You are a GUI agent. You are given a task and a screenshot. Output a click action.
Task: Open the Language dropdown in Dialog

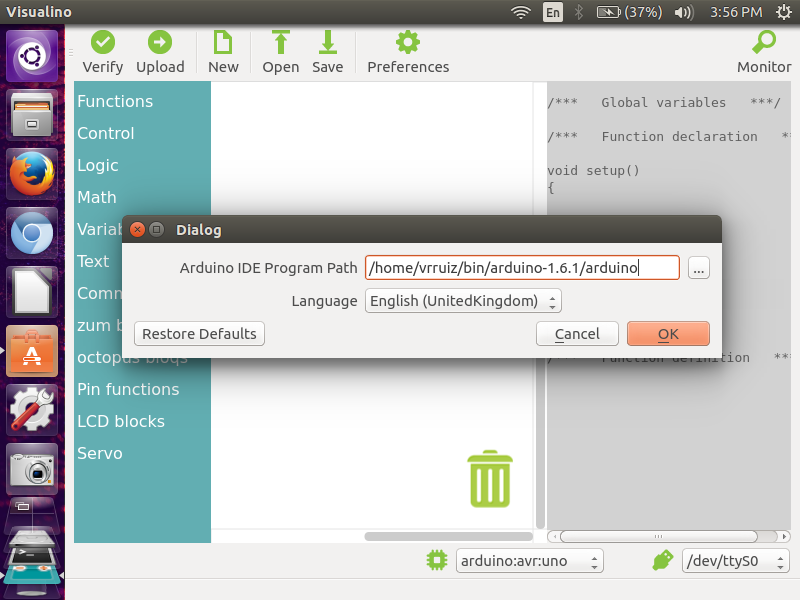pos(463,301)
